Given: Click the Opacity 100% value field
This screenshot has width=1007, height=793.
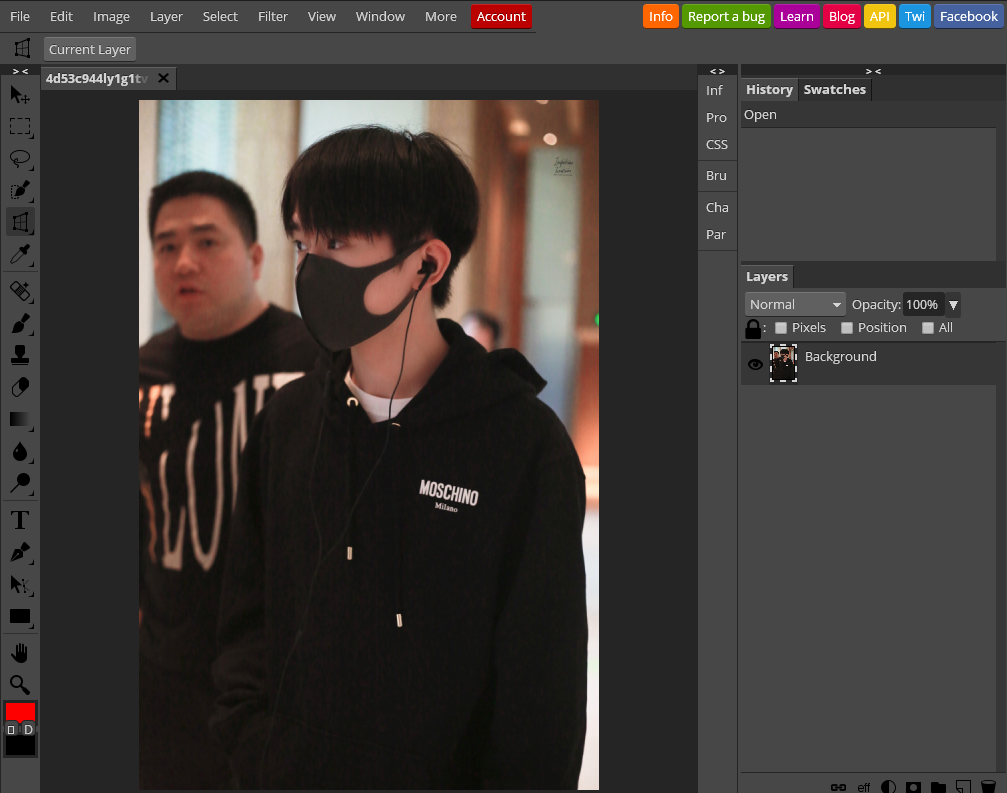Looking at the screenshot, I should 922,305.
